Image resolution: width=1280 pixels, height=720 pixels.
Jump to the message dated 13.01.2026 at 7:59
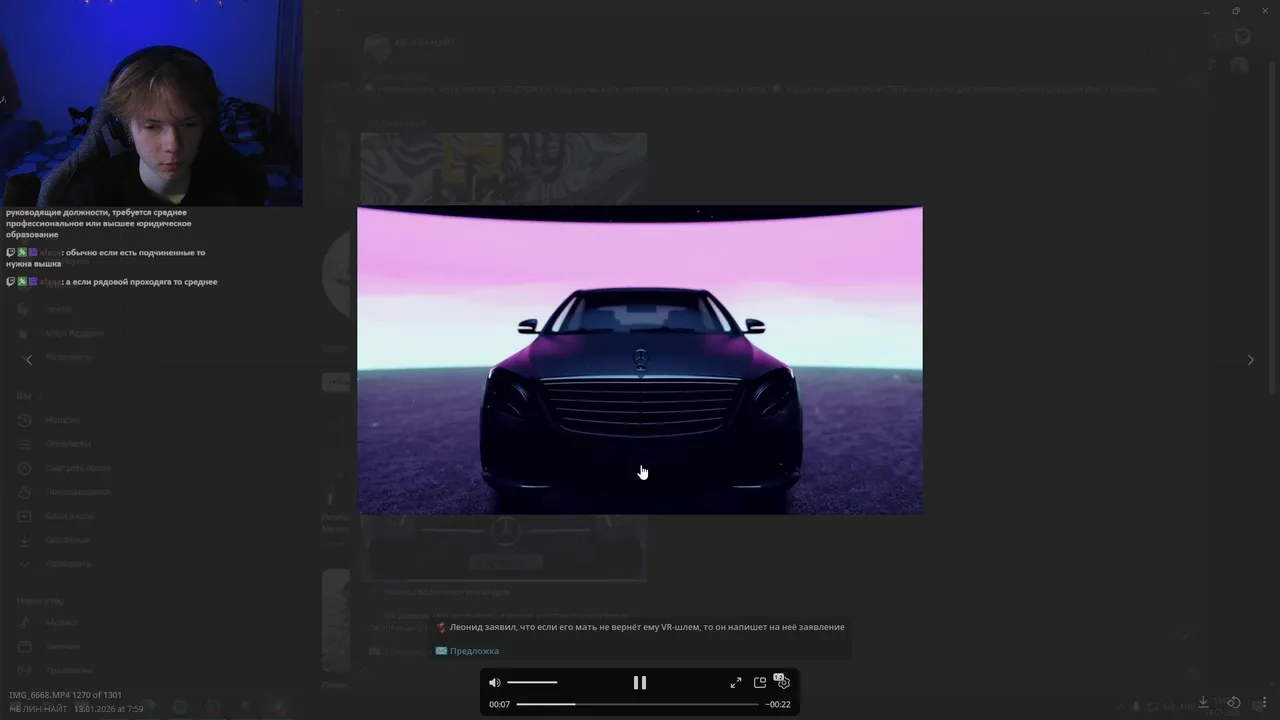point(108,709)
